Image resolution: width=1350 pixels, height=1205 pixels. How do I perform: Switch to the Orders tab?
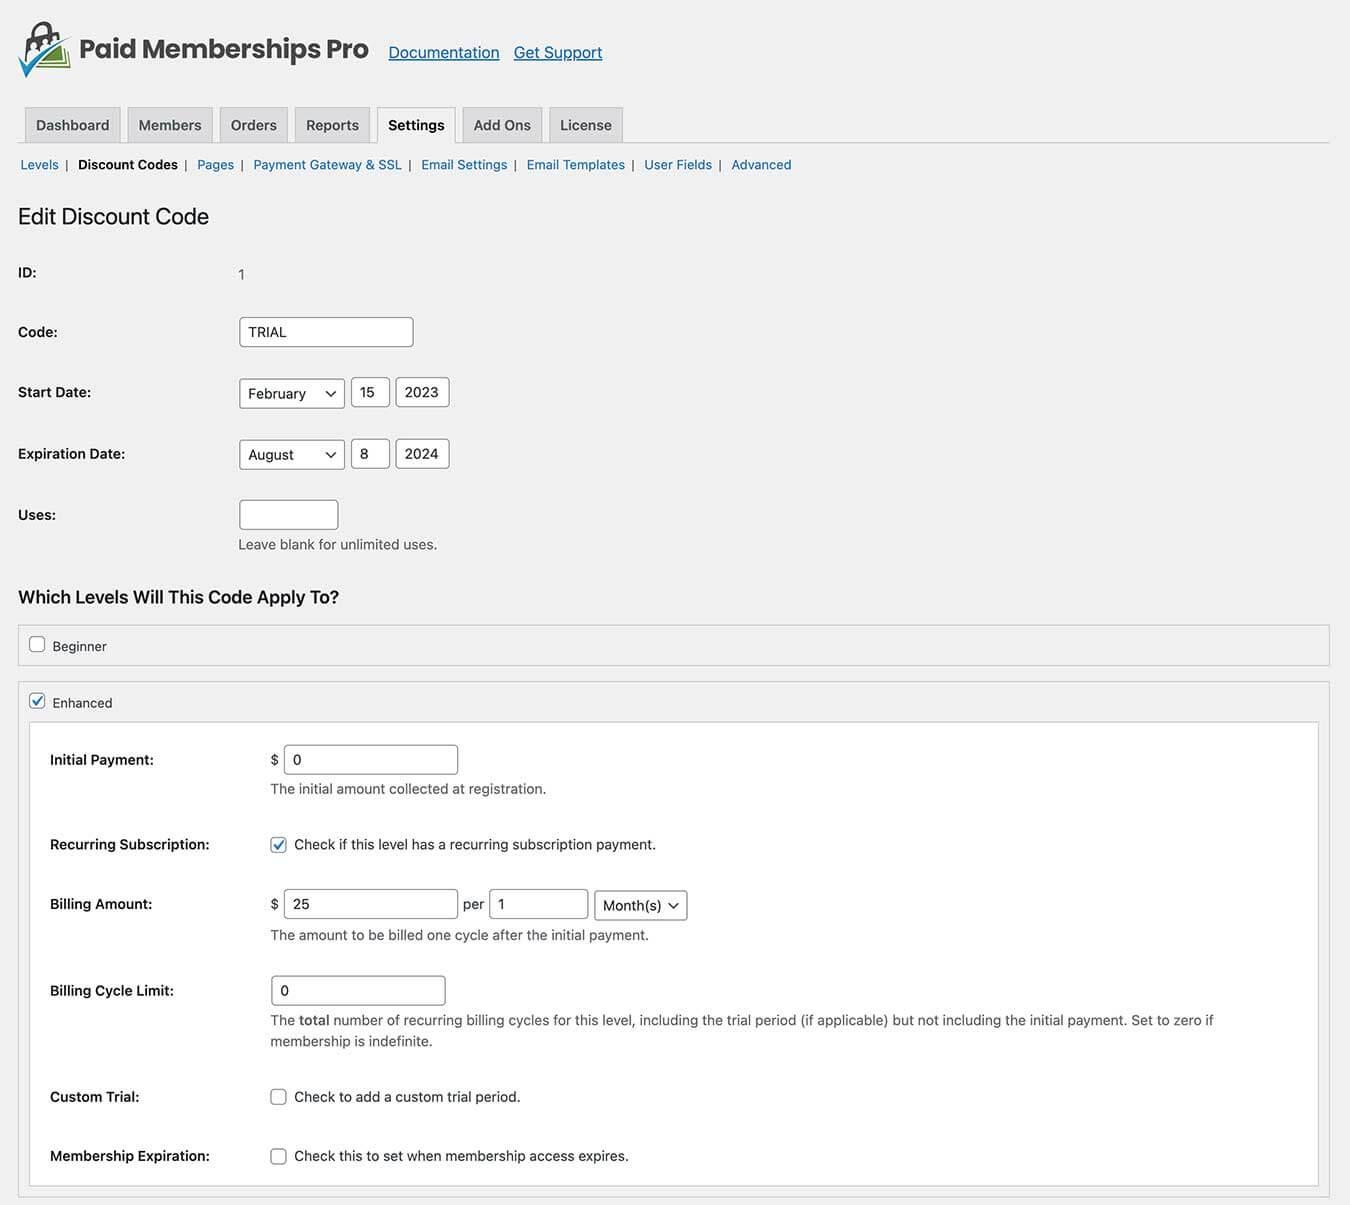pos(254,125)
